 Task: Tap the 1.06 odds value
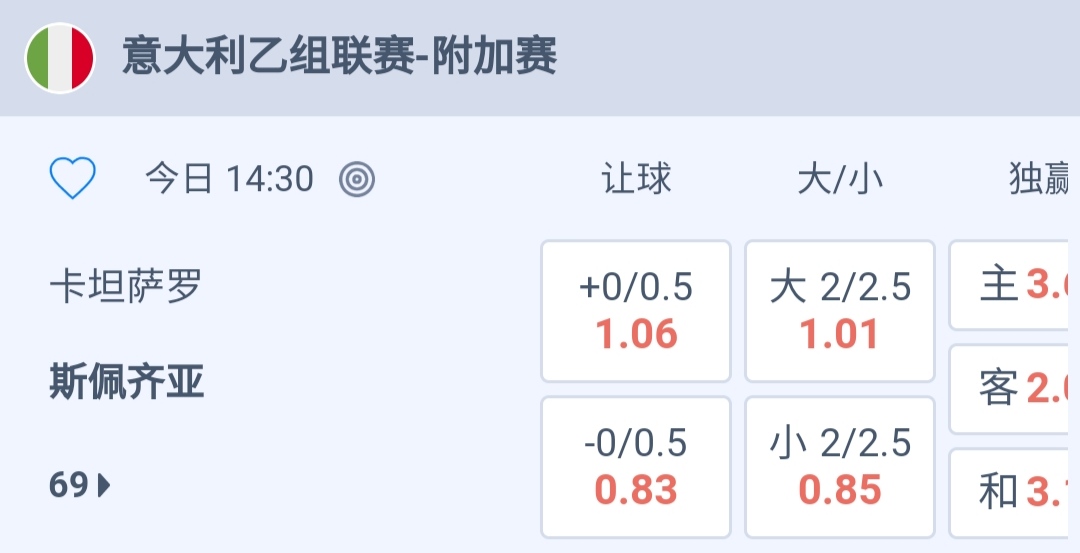(637, 333)
